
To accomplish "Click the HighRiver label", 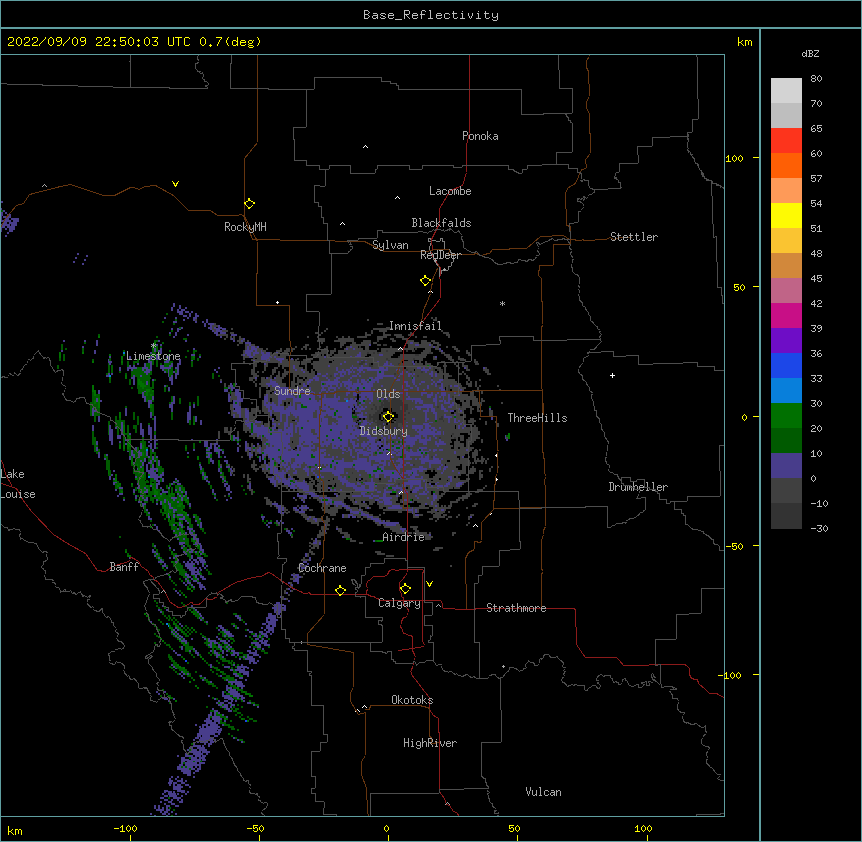I will coord(430,743).
